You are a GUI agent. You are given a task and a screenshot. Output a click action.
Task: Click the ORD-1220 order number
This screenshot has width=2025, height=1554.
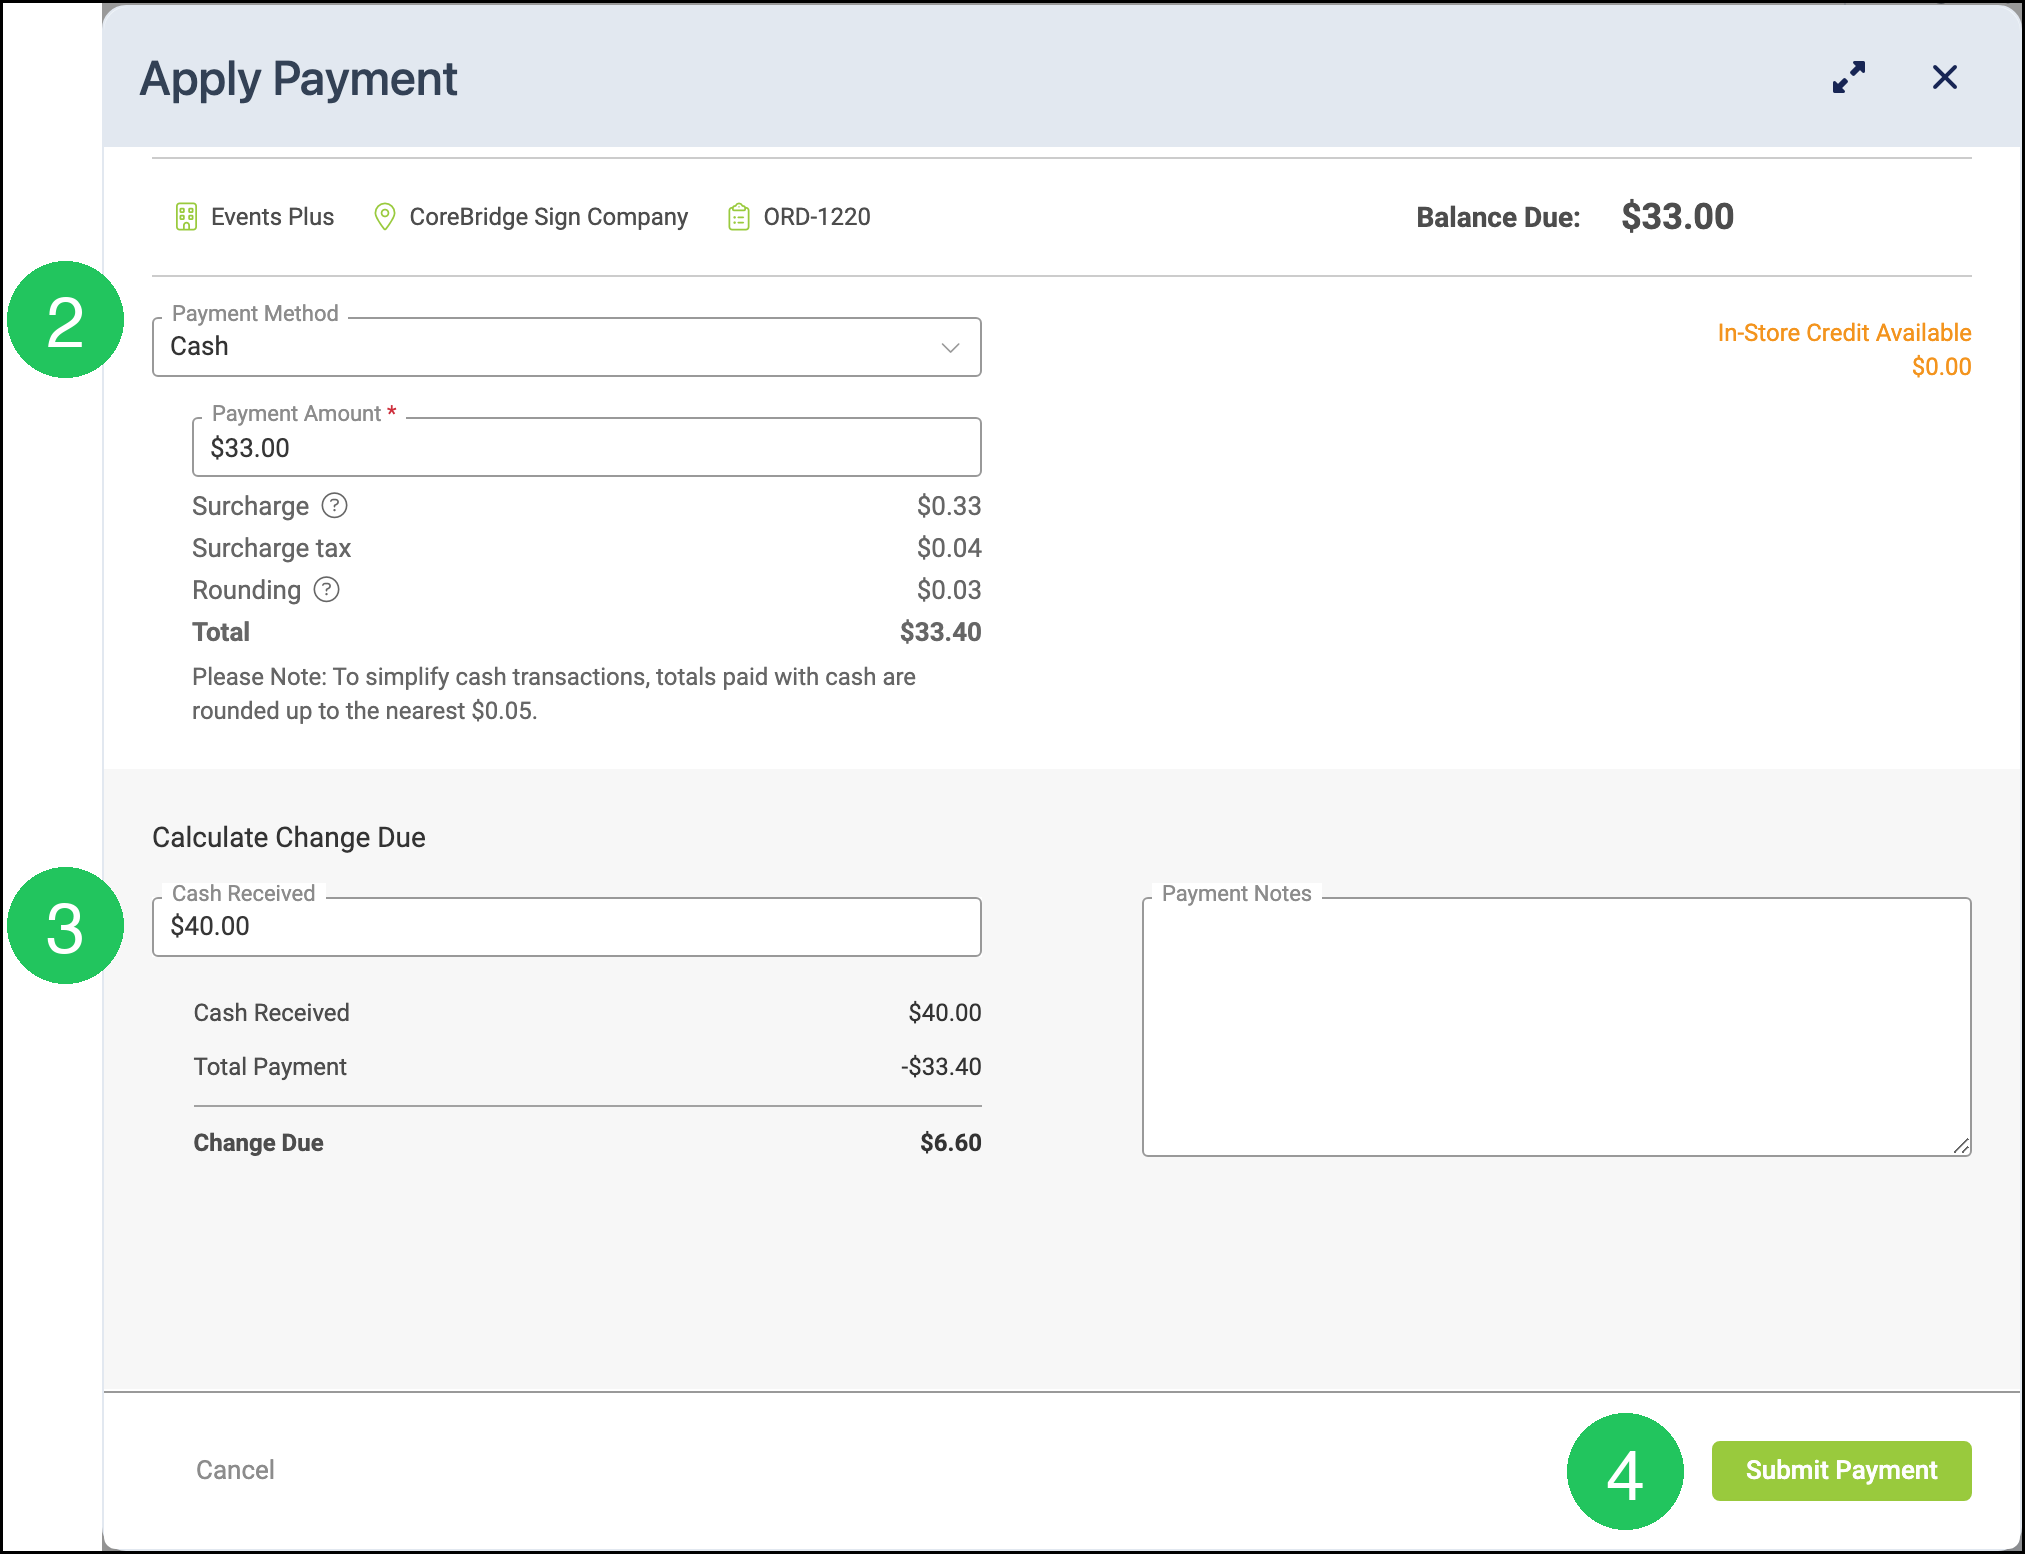click(x=817, y=217)
